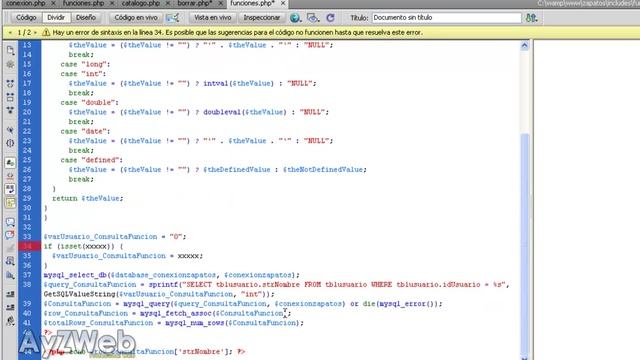Screen dimensions: 640x360
Task: Show the Code Navigator
Action: [x=10, y=64]
